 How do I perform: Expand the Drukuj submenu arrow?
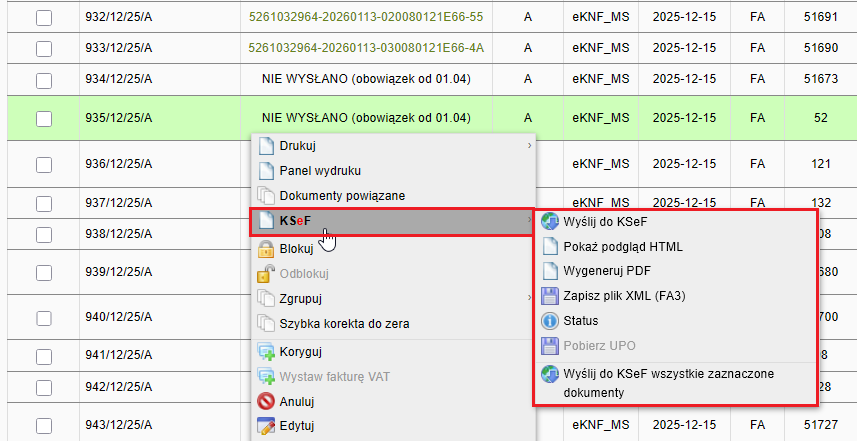click(x=529, y=146)
